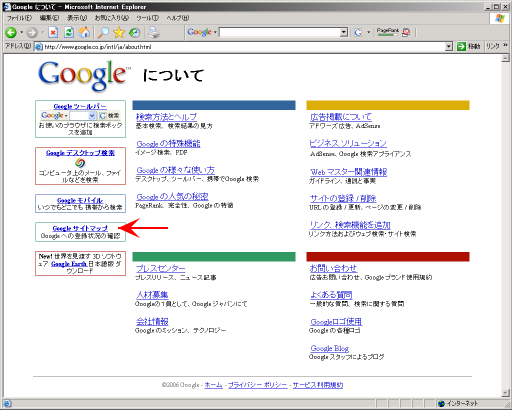Open the Google の特殊機能 link
Viewport: 512px width, 410px height.
click(x=168, y=144)
